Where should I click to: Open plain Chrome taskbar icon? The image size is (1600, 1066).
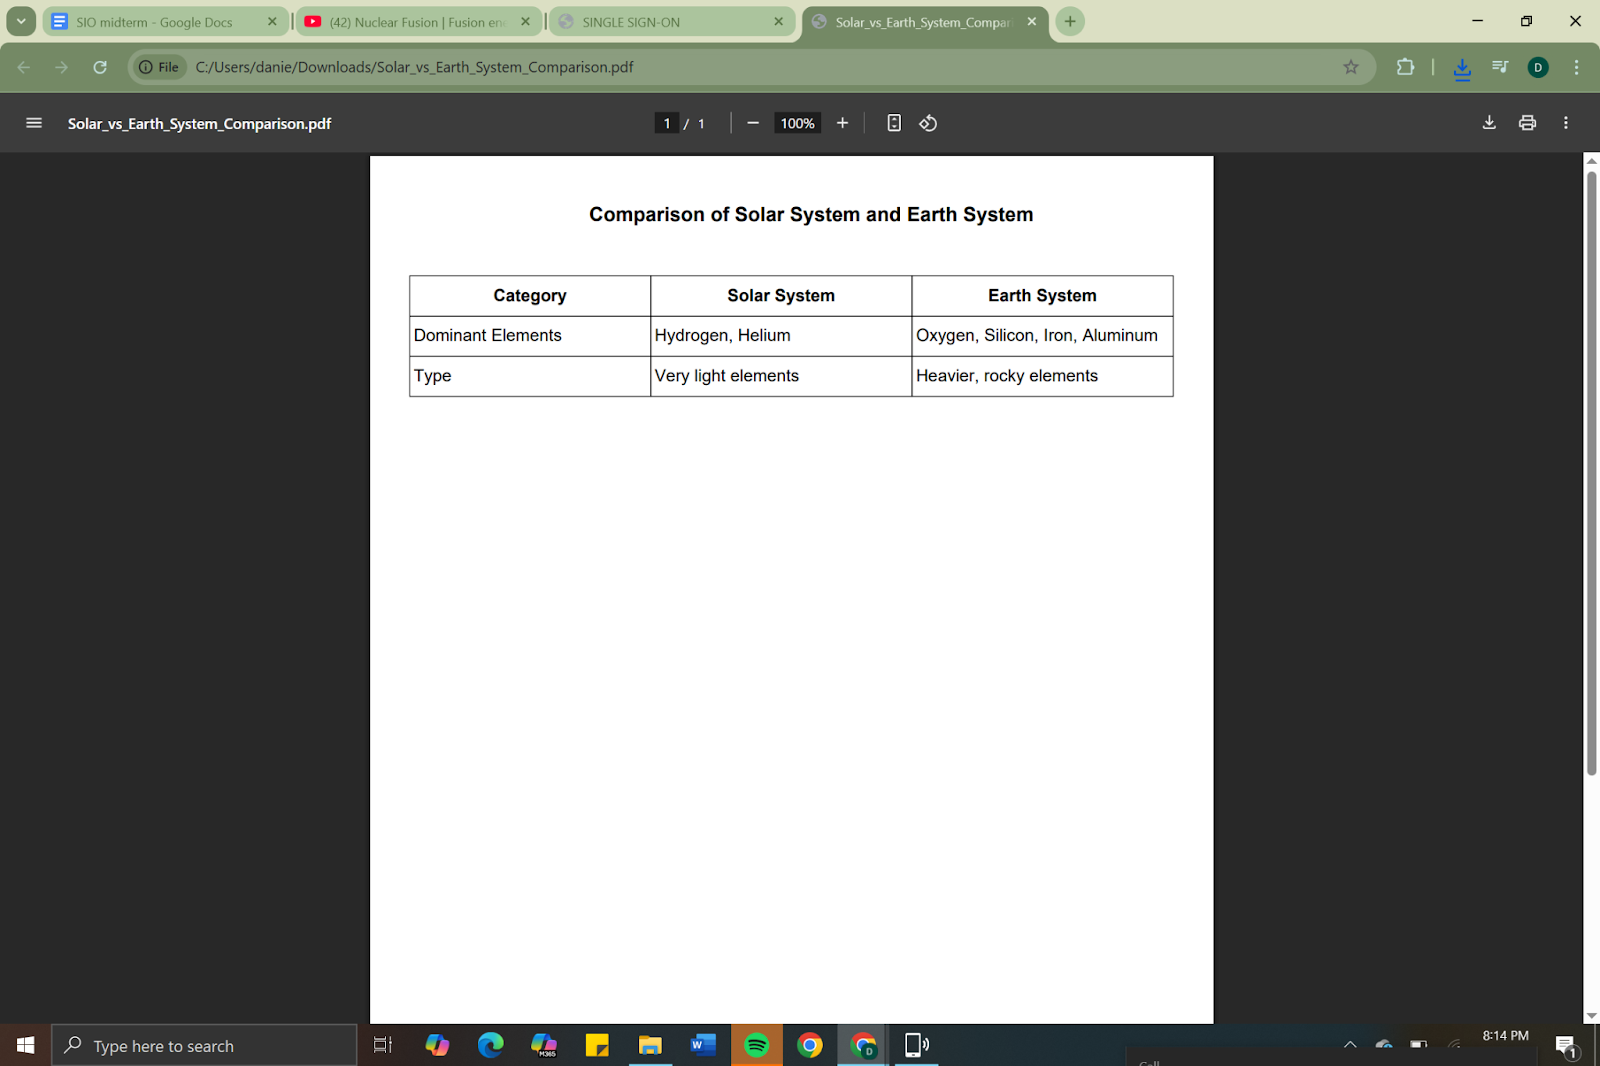click(810, 1045)
